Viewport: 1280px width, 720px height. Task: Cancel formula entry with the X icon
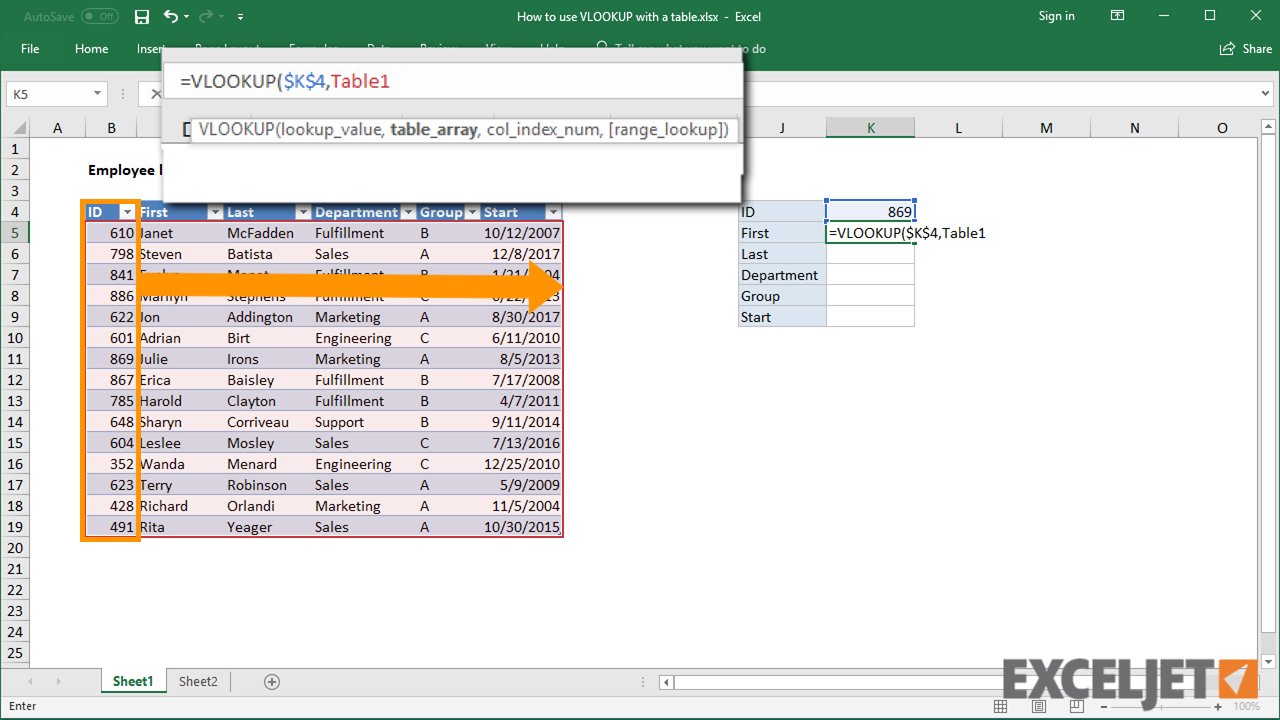tap(157, 93)
